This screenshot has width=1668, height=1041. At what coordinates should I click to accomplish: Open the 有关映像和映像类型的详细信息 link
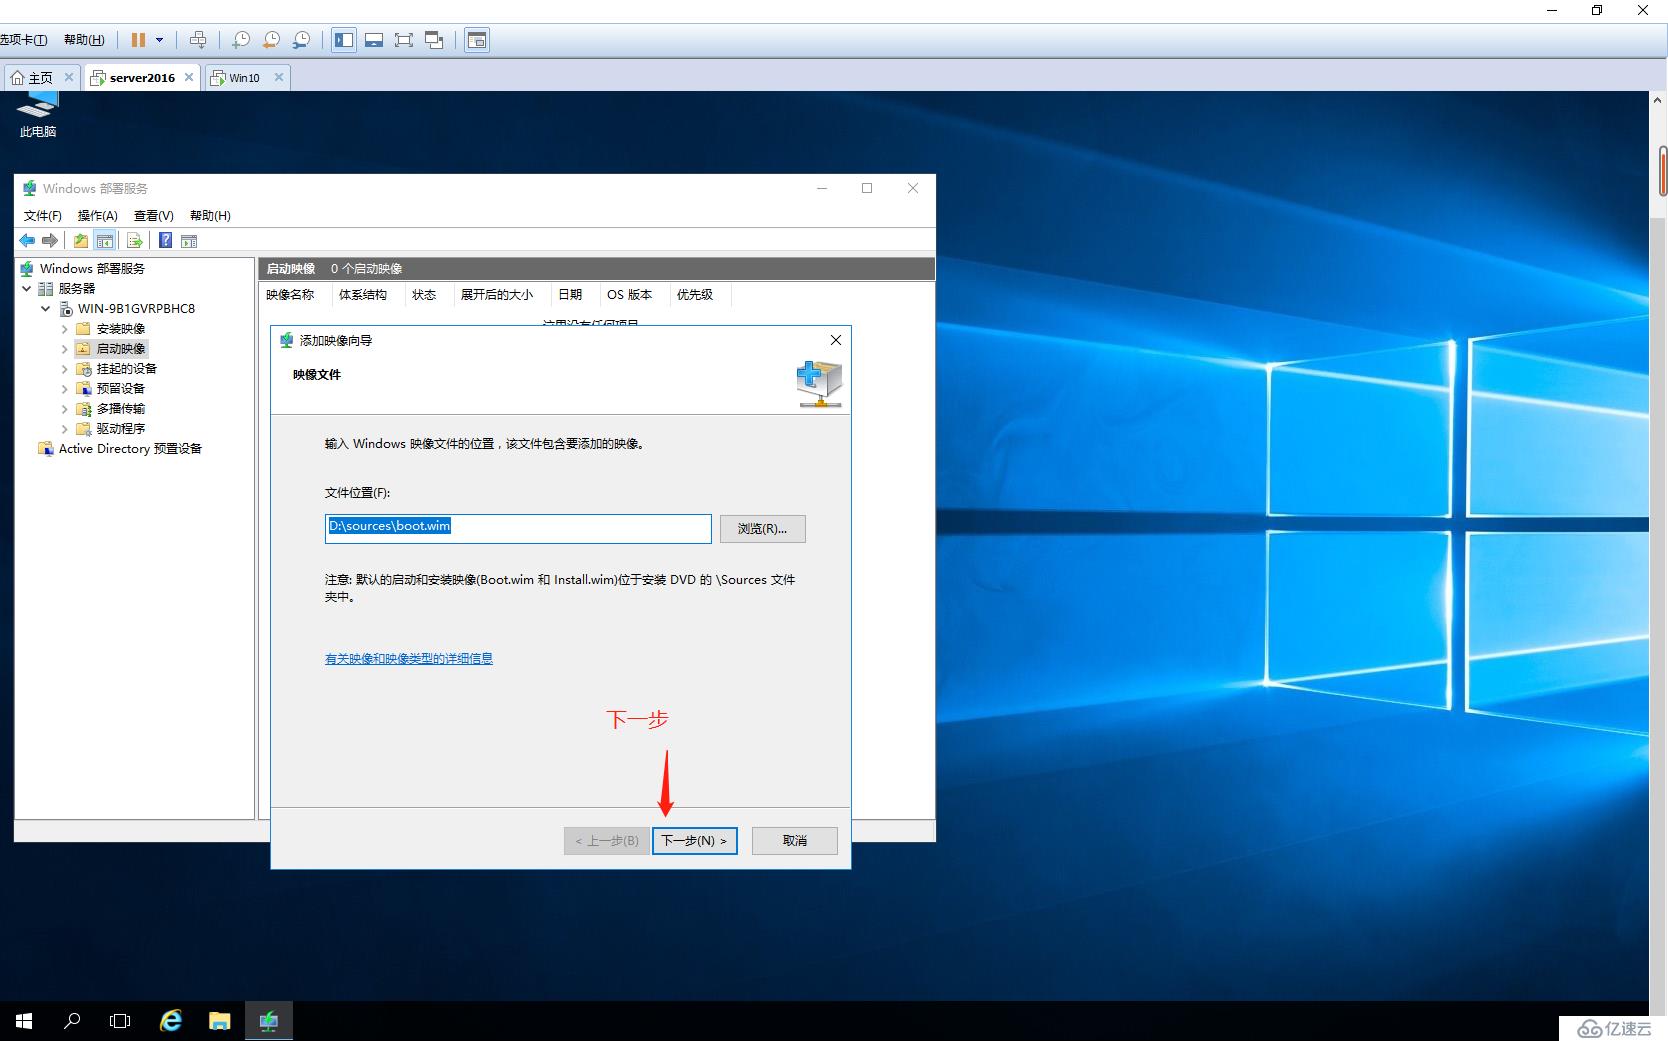(408, 658)
